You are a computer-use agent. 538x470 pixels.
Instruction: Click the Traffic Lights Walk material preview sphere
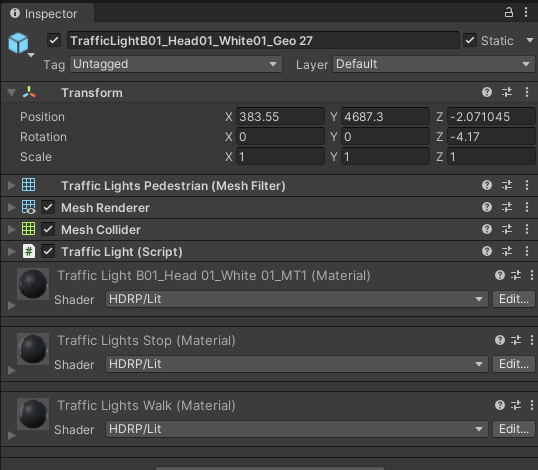click(x=33, y=414)
